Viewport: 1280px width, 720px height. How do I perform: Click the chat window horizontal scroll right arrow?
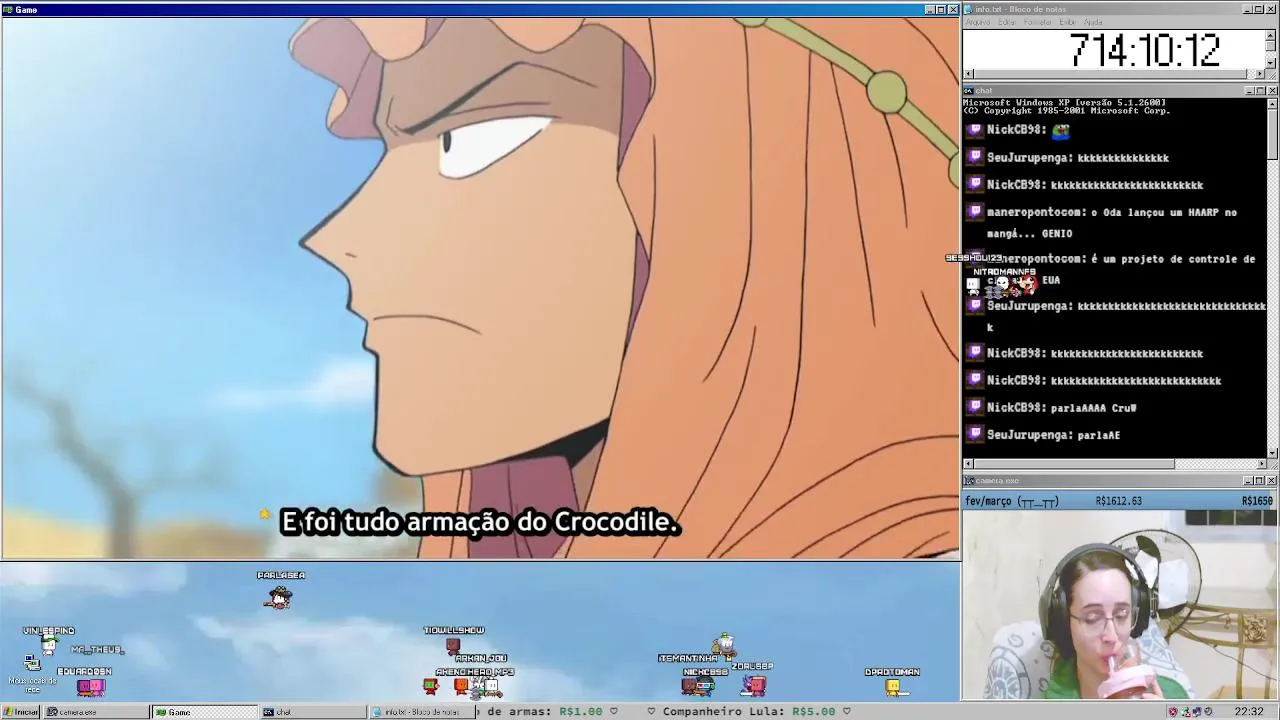click(1261, 464)
